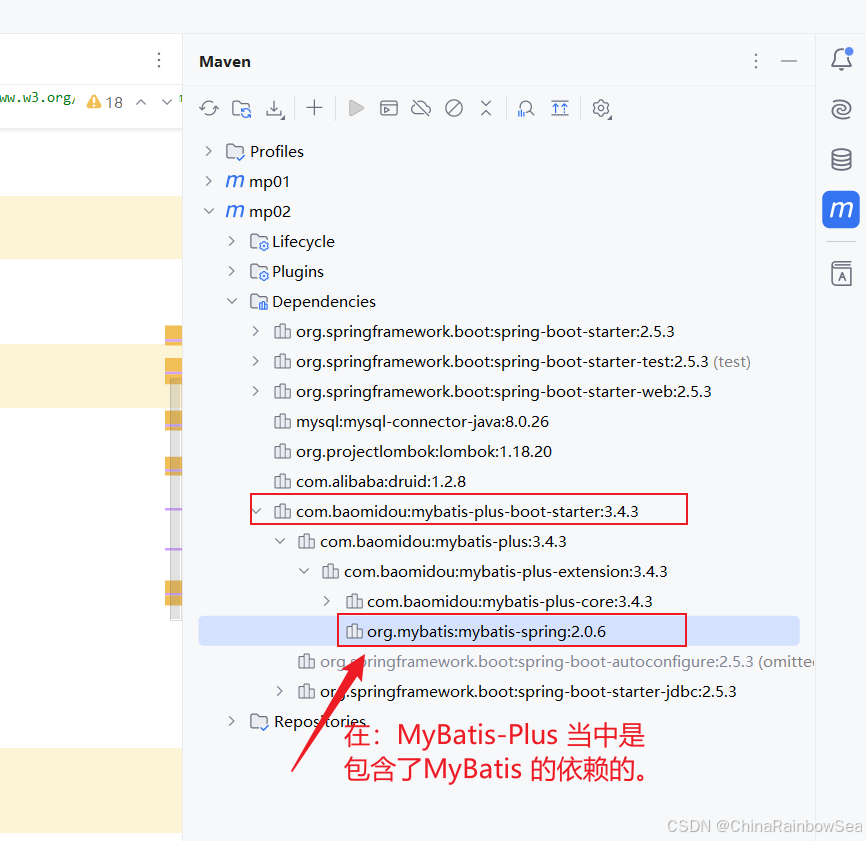
Task: Go to previous highlighted error arrow
Action: click(x=141, y=102)
